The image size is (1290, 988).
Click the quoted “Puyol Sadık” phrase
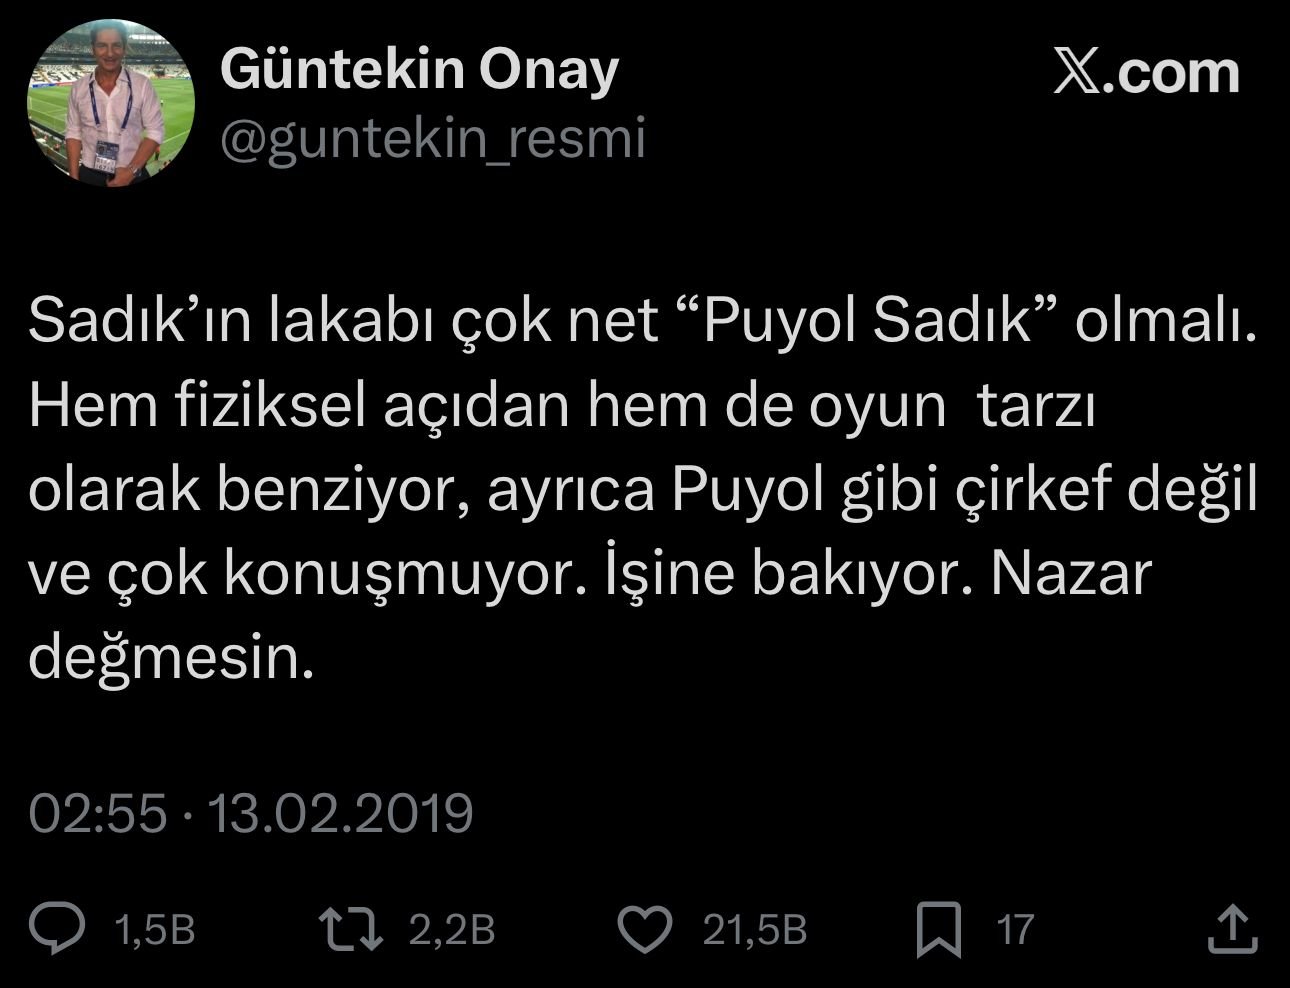[867, 321]
